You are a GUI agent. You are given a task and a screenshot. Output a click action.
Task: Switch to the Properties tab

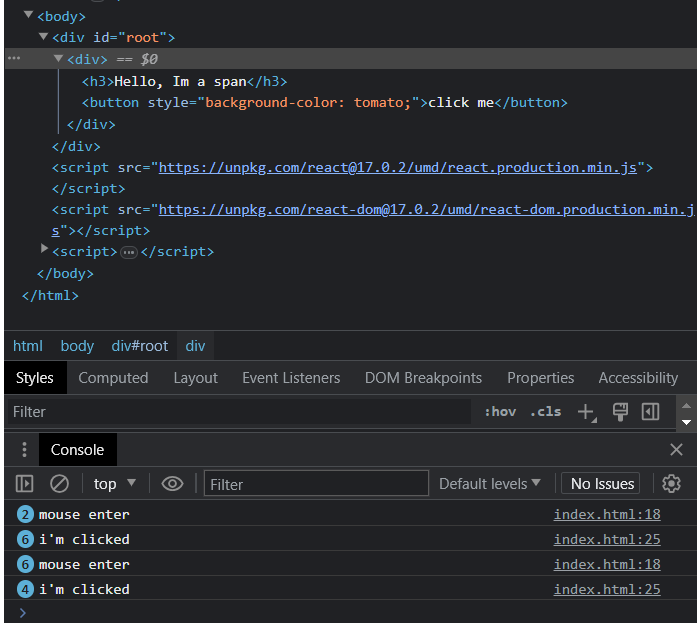click(541, 378)
